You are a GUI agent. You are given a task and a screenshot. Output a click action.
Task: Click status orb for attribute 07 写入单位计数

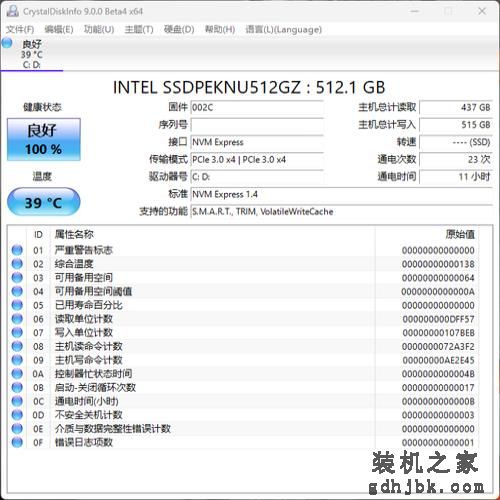17,332
